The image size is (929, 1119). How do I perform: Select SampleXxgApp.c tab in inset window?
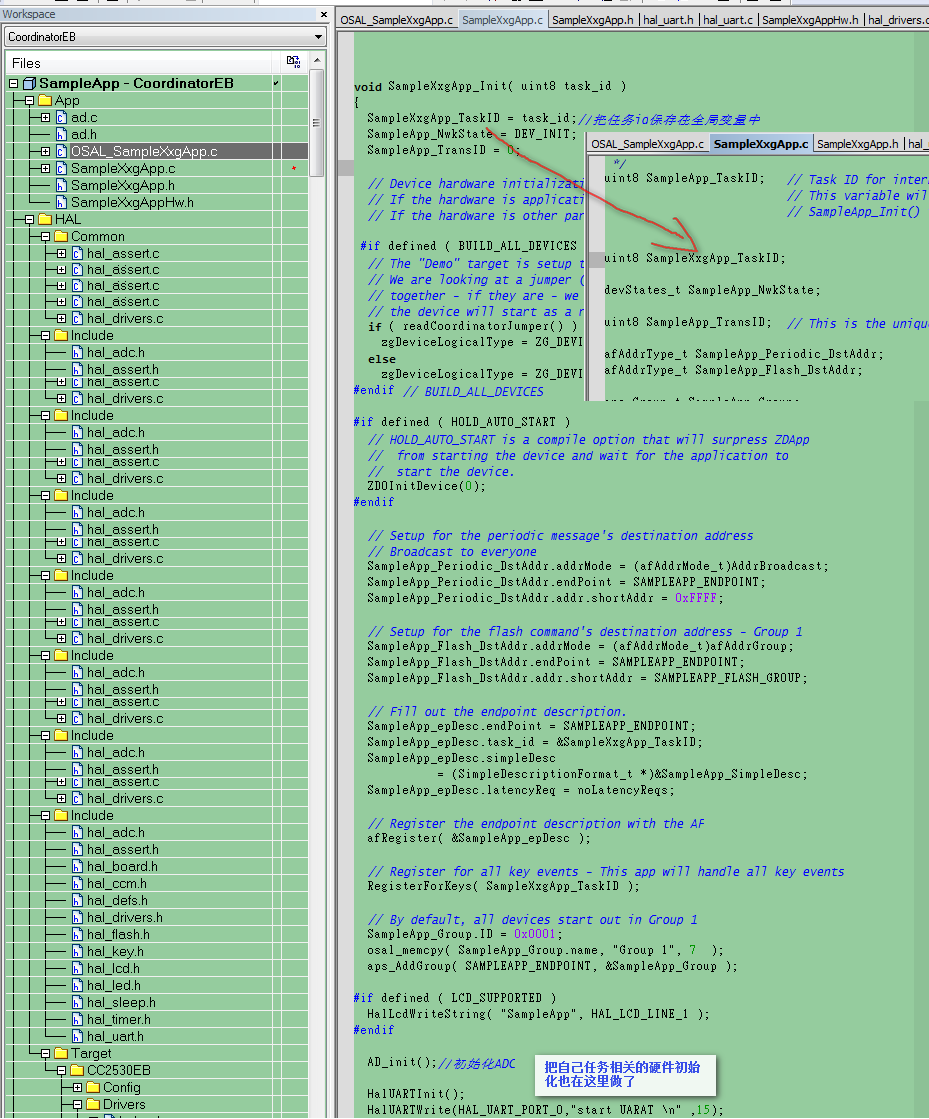(x=761, y=144)
